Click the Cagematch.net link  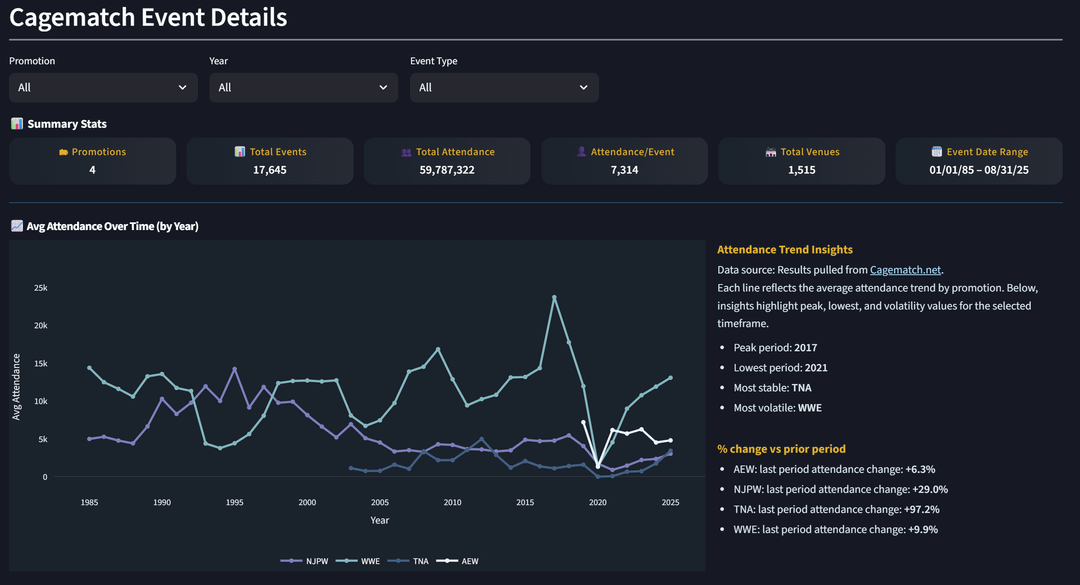(905, 269)
